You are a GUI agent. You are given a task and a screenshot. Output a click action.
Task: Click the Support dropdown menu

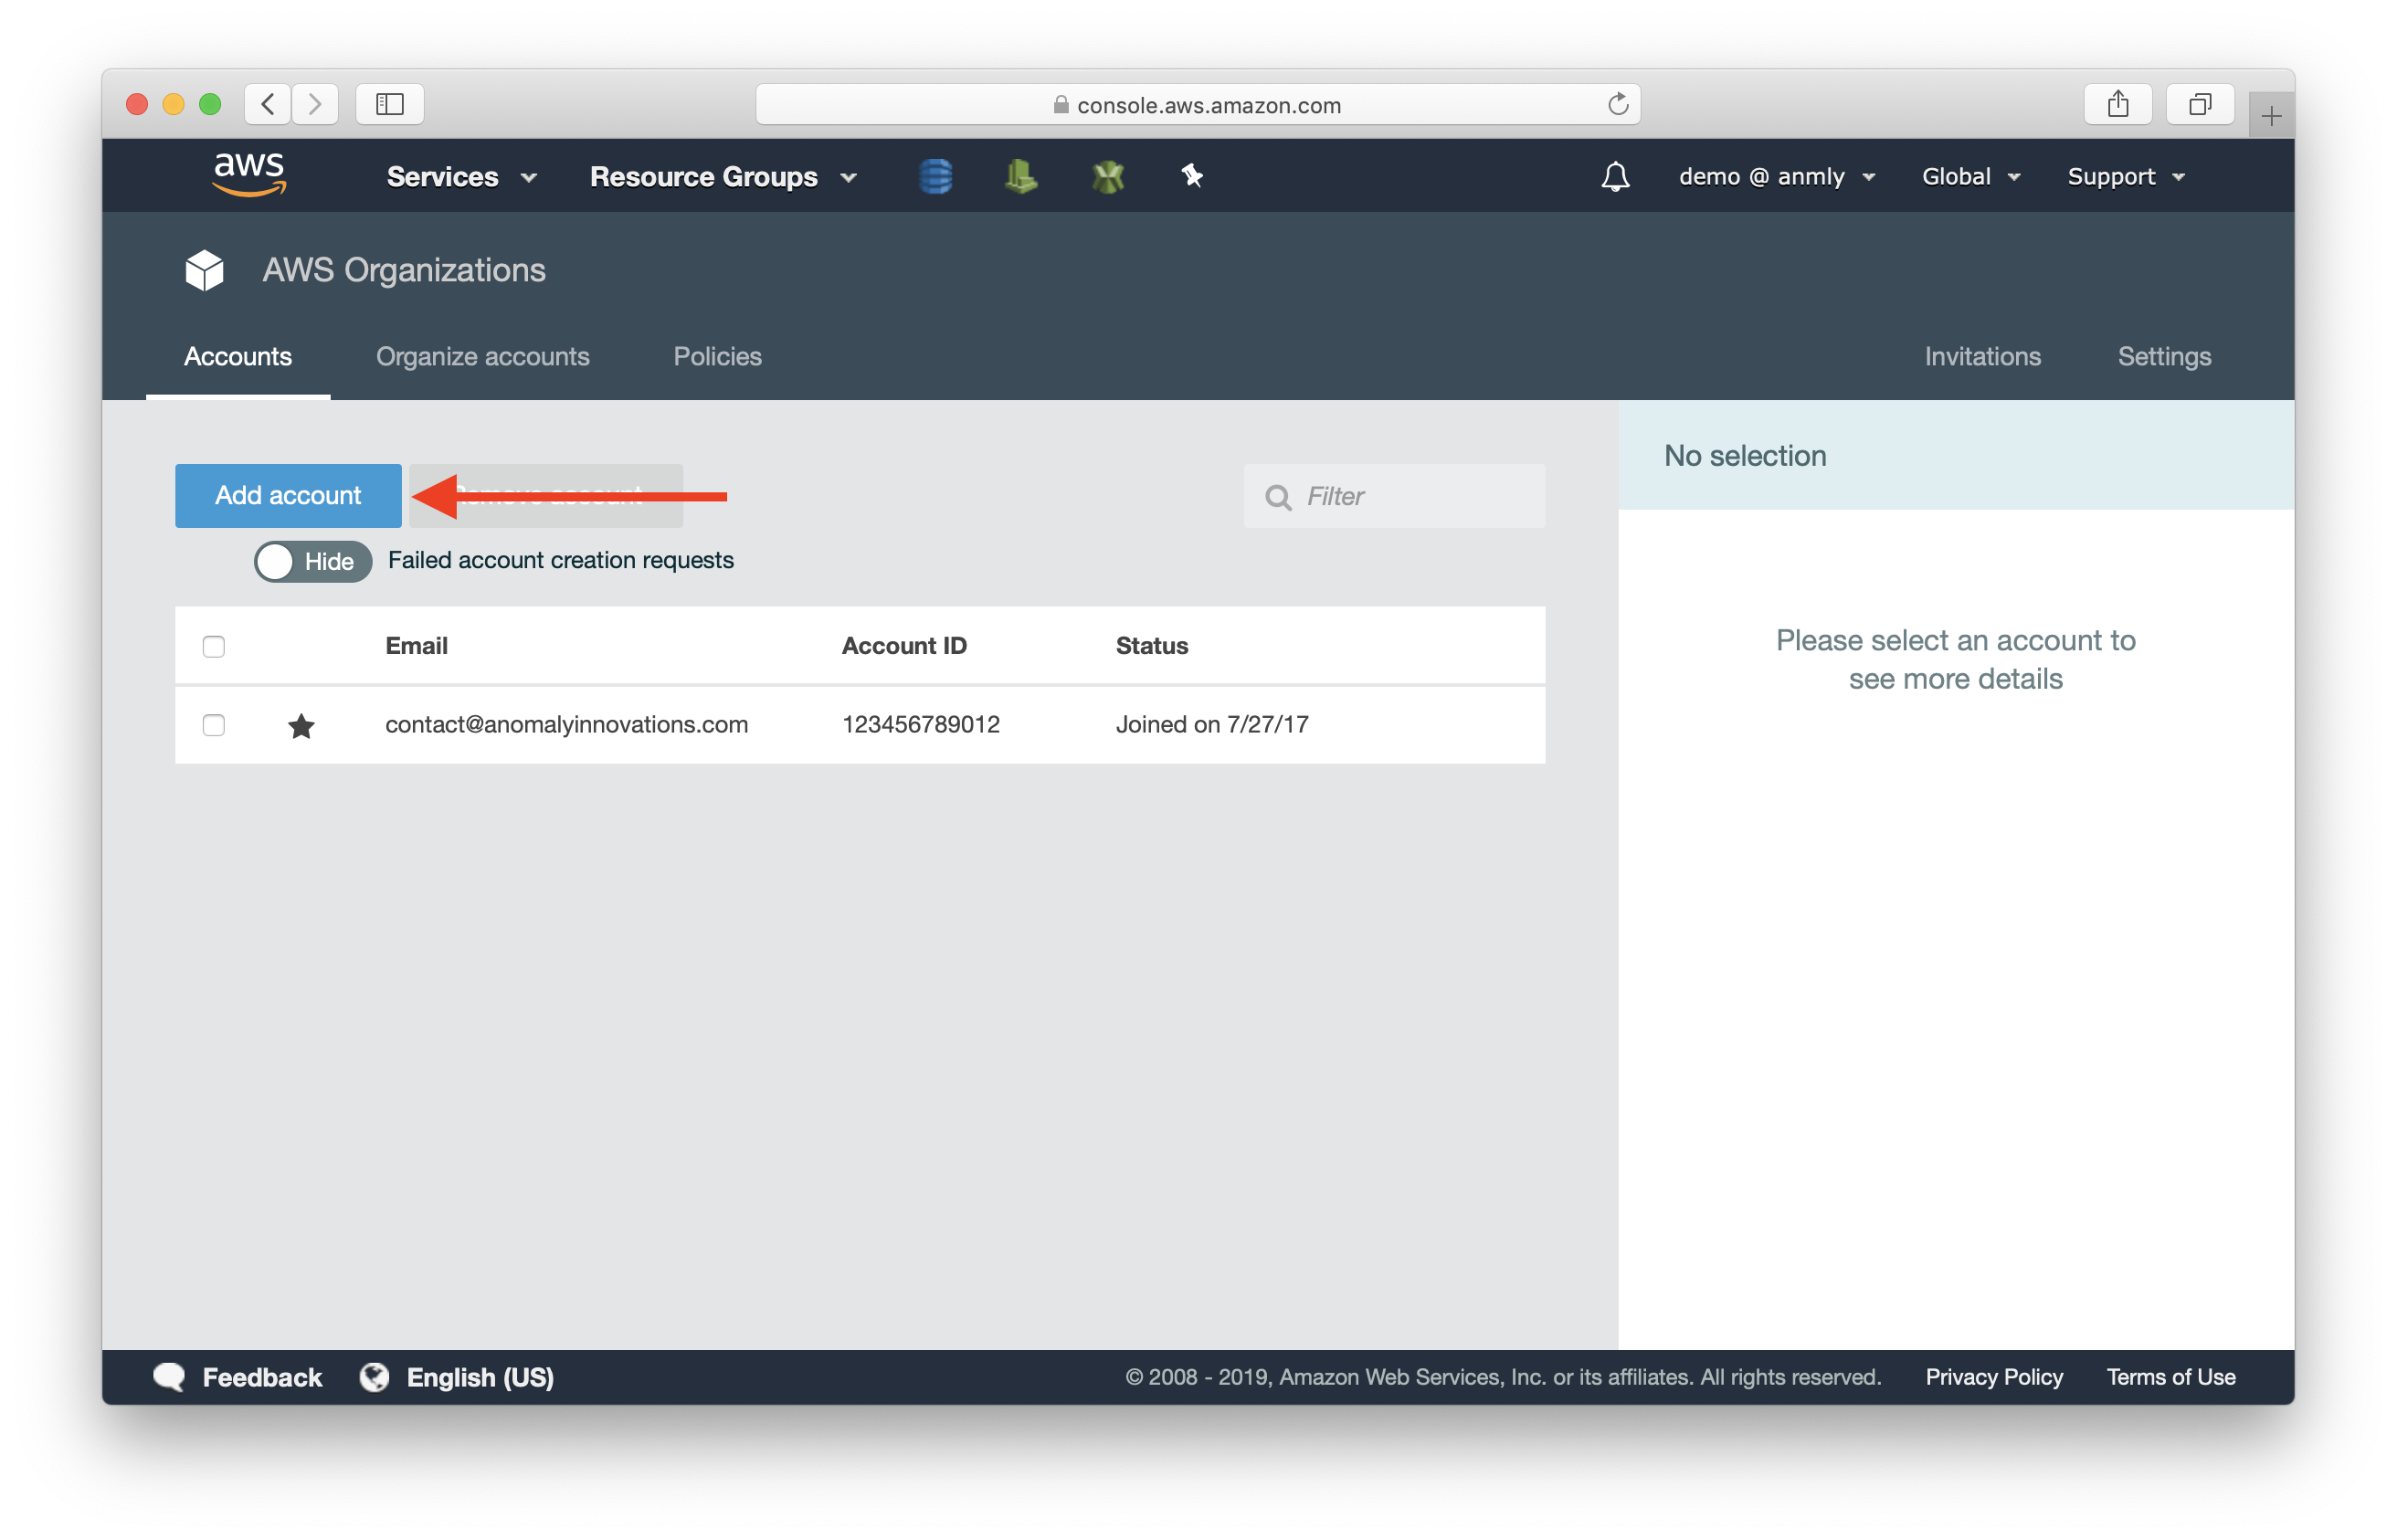pyautogui.click(x=2125, y=174)
